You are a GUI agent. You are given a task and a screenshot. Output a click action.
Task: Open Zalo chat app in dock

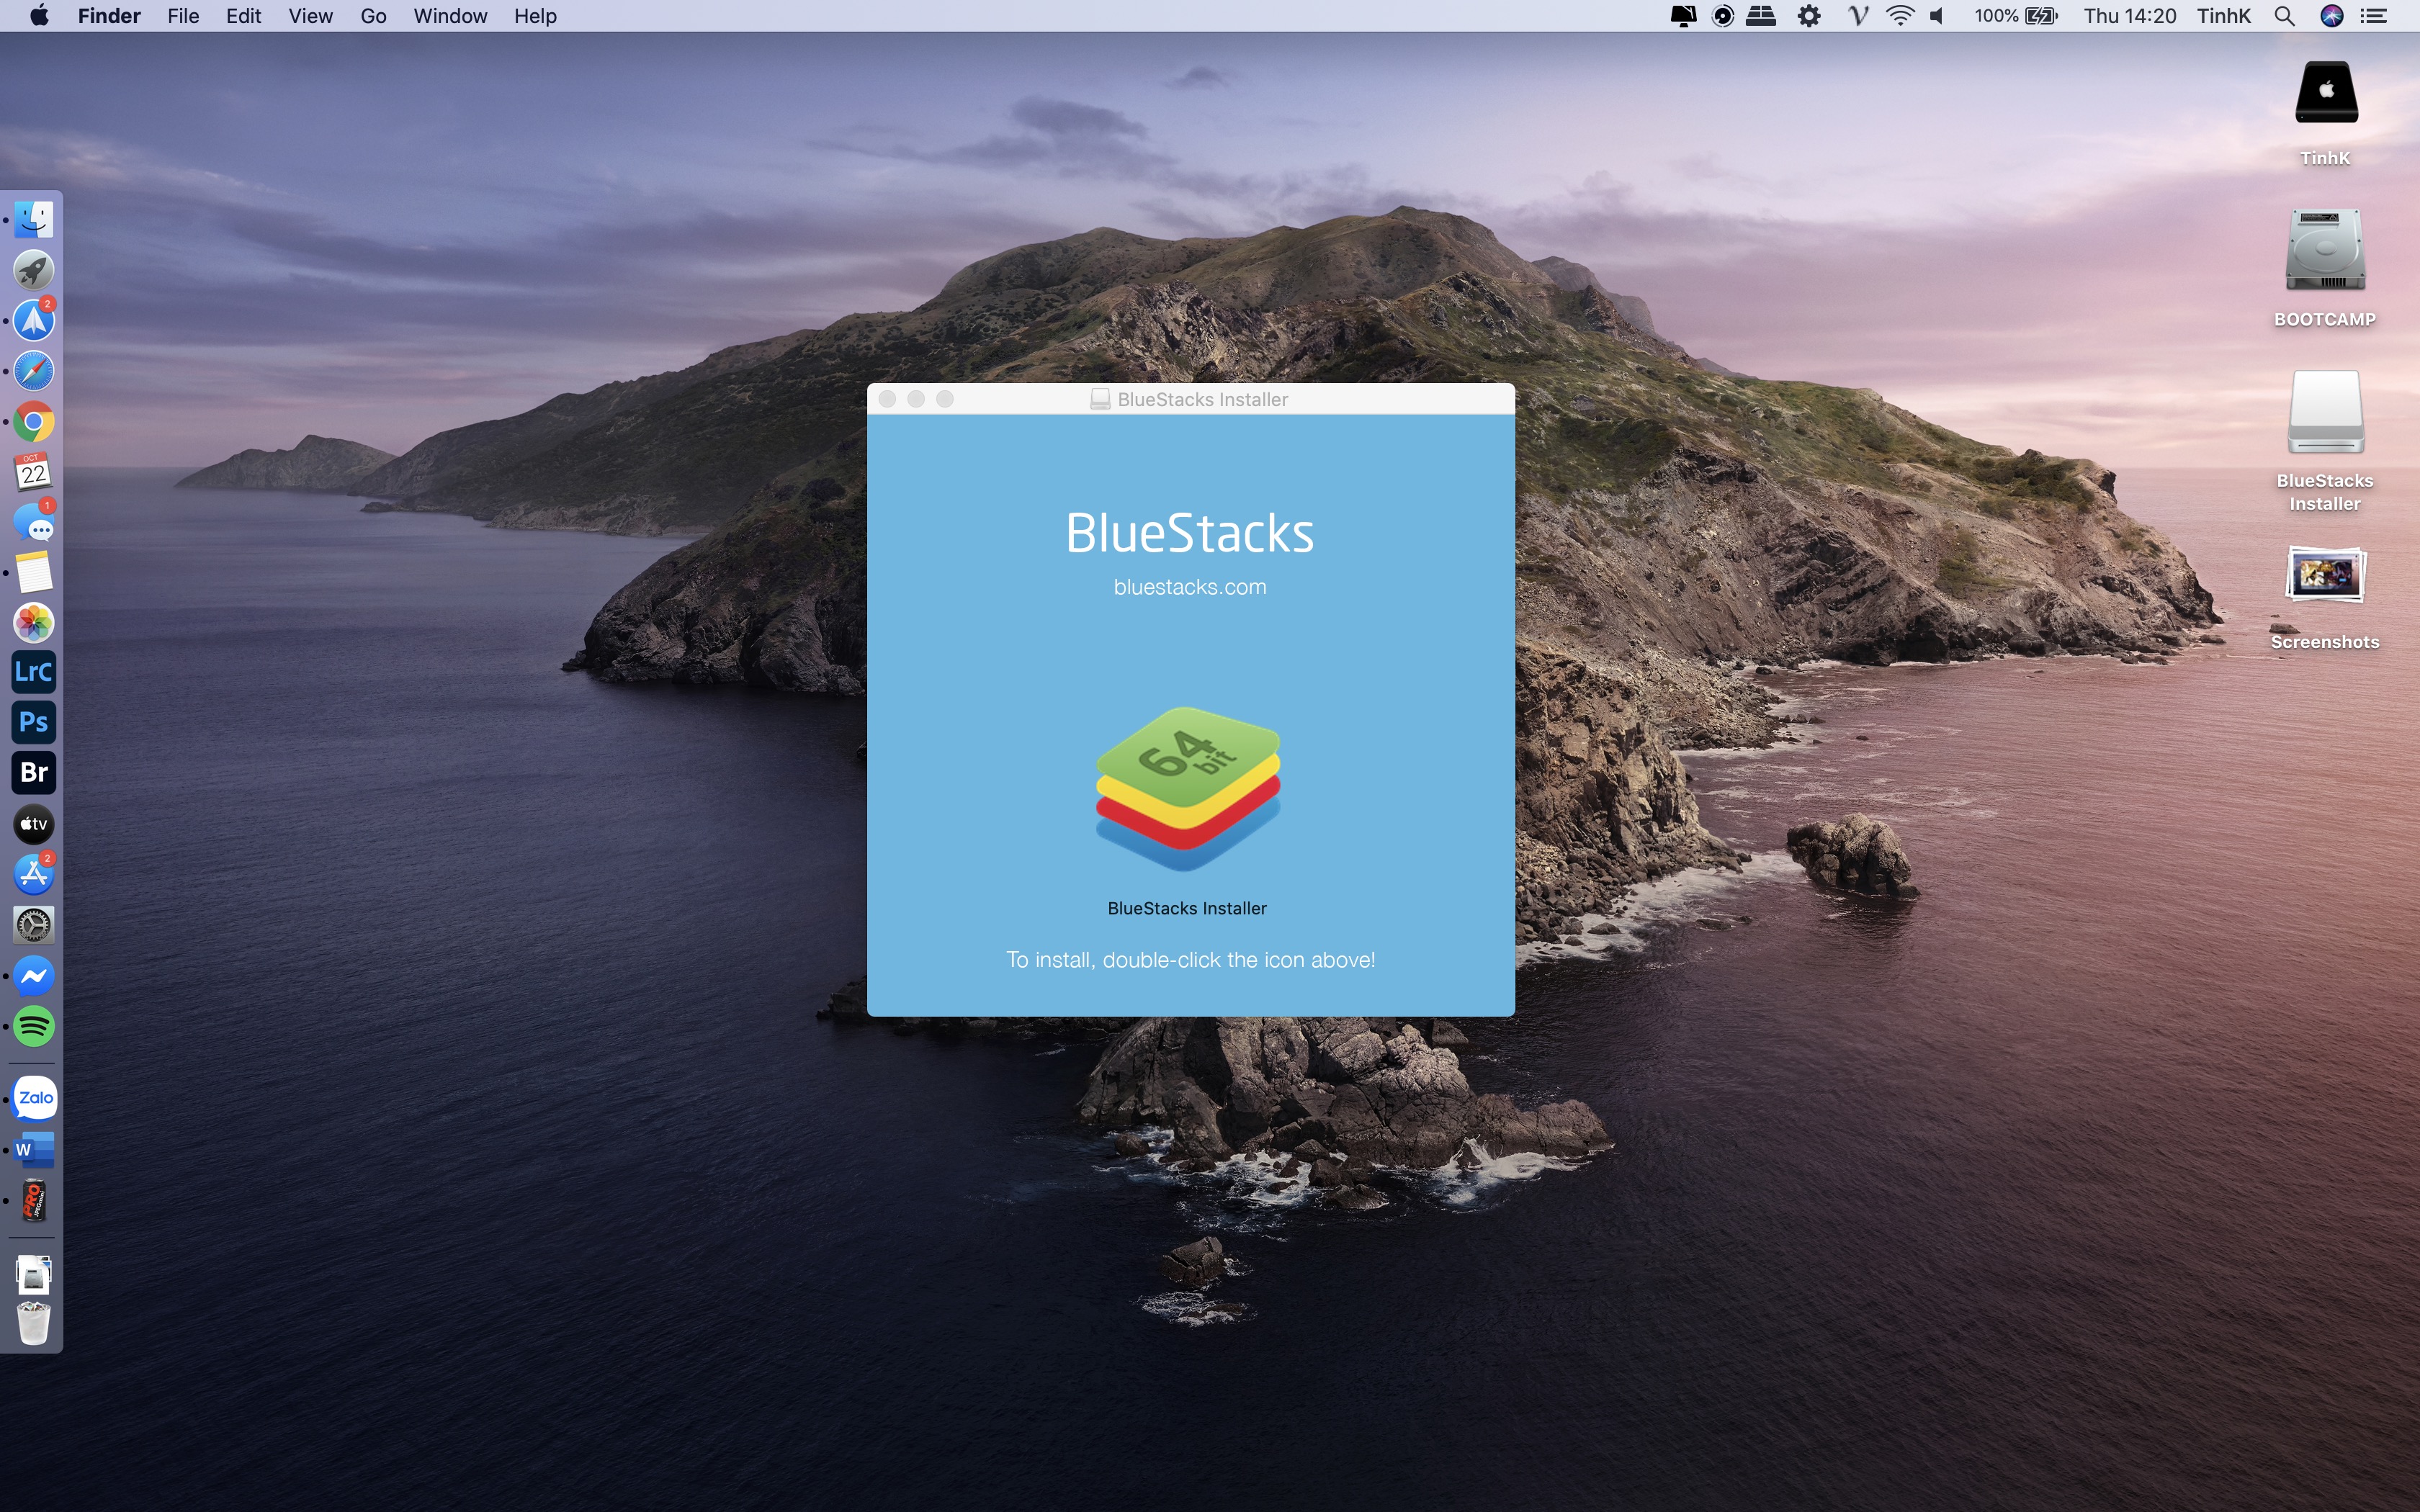pos(34,1098)
